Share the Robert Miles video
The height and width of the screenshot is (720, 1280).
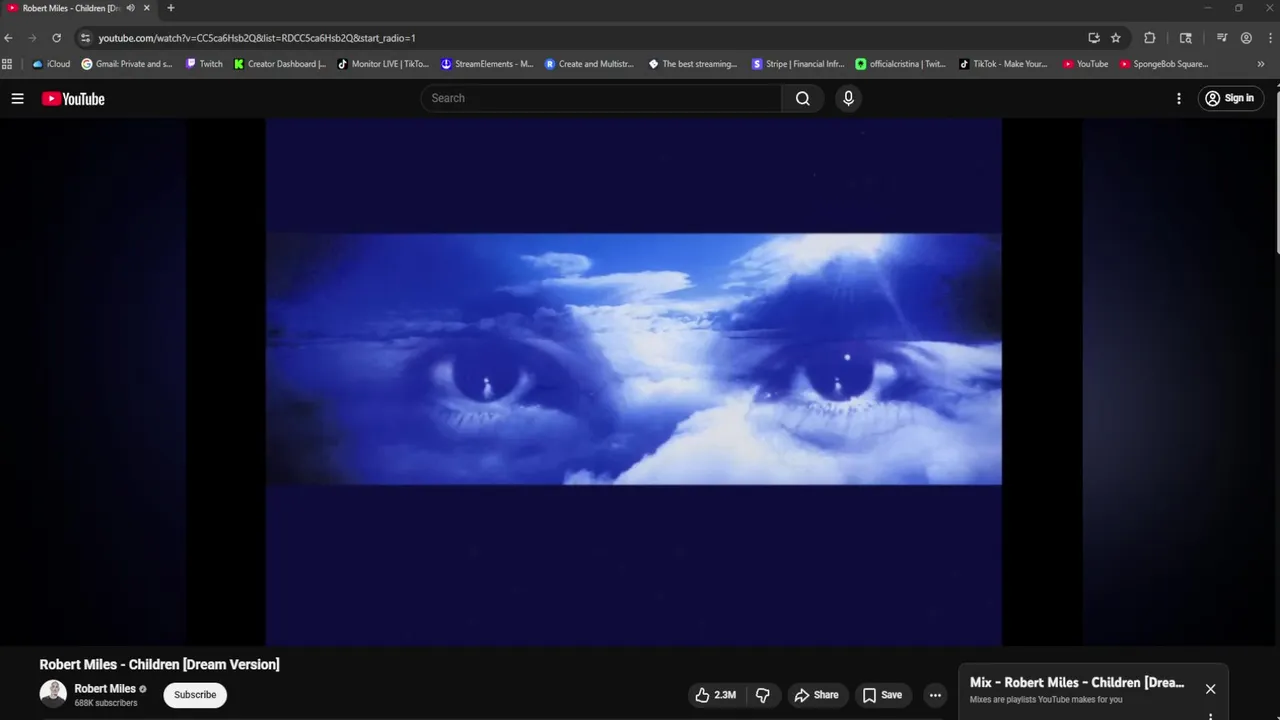[x=817, y=695]
